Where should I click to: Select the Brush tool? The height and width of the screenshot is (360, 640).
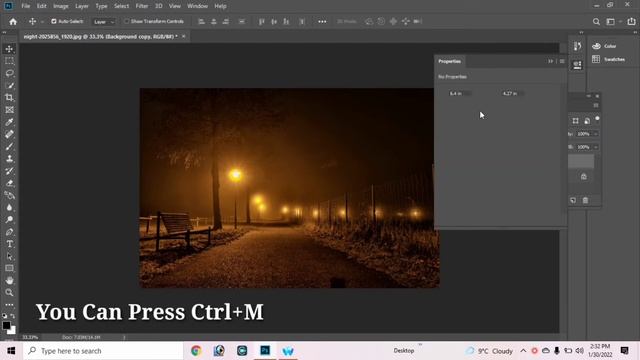9,147
